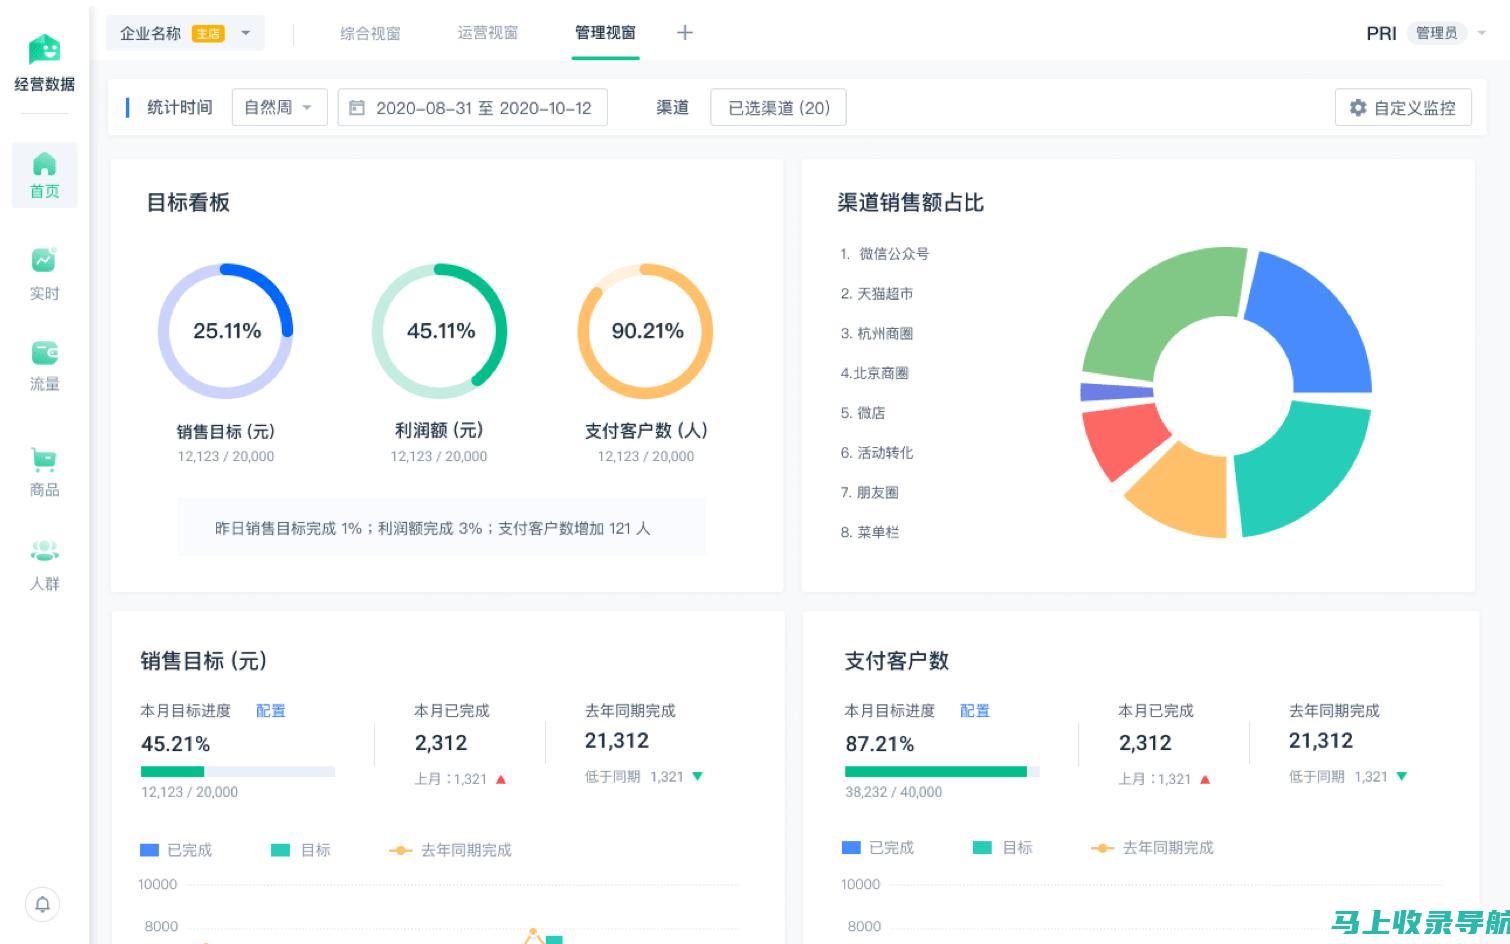1510x944 pixels.
Task: Switch to the 运营视窗 tab
Action: click(488, 33)
